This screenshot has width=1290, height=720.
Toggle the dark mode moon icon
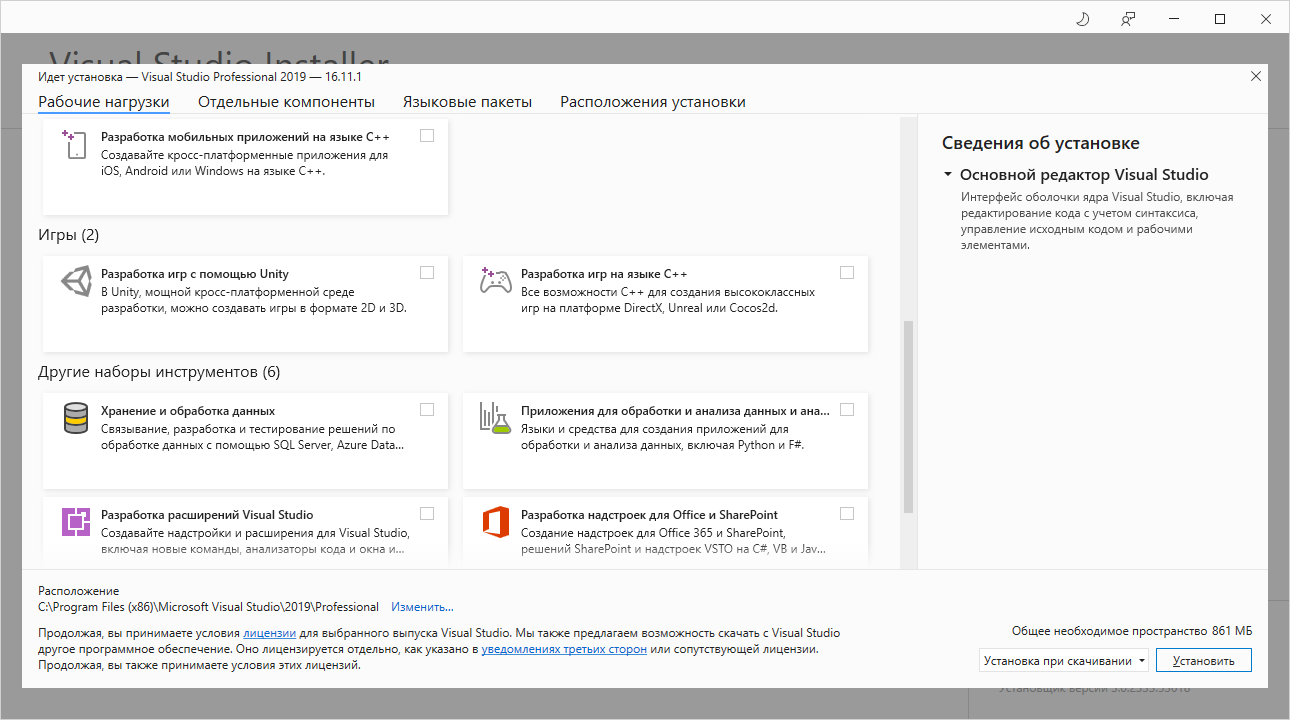[1082, 19]
